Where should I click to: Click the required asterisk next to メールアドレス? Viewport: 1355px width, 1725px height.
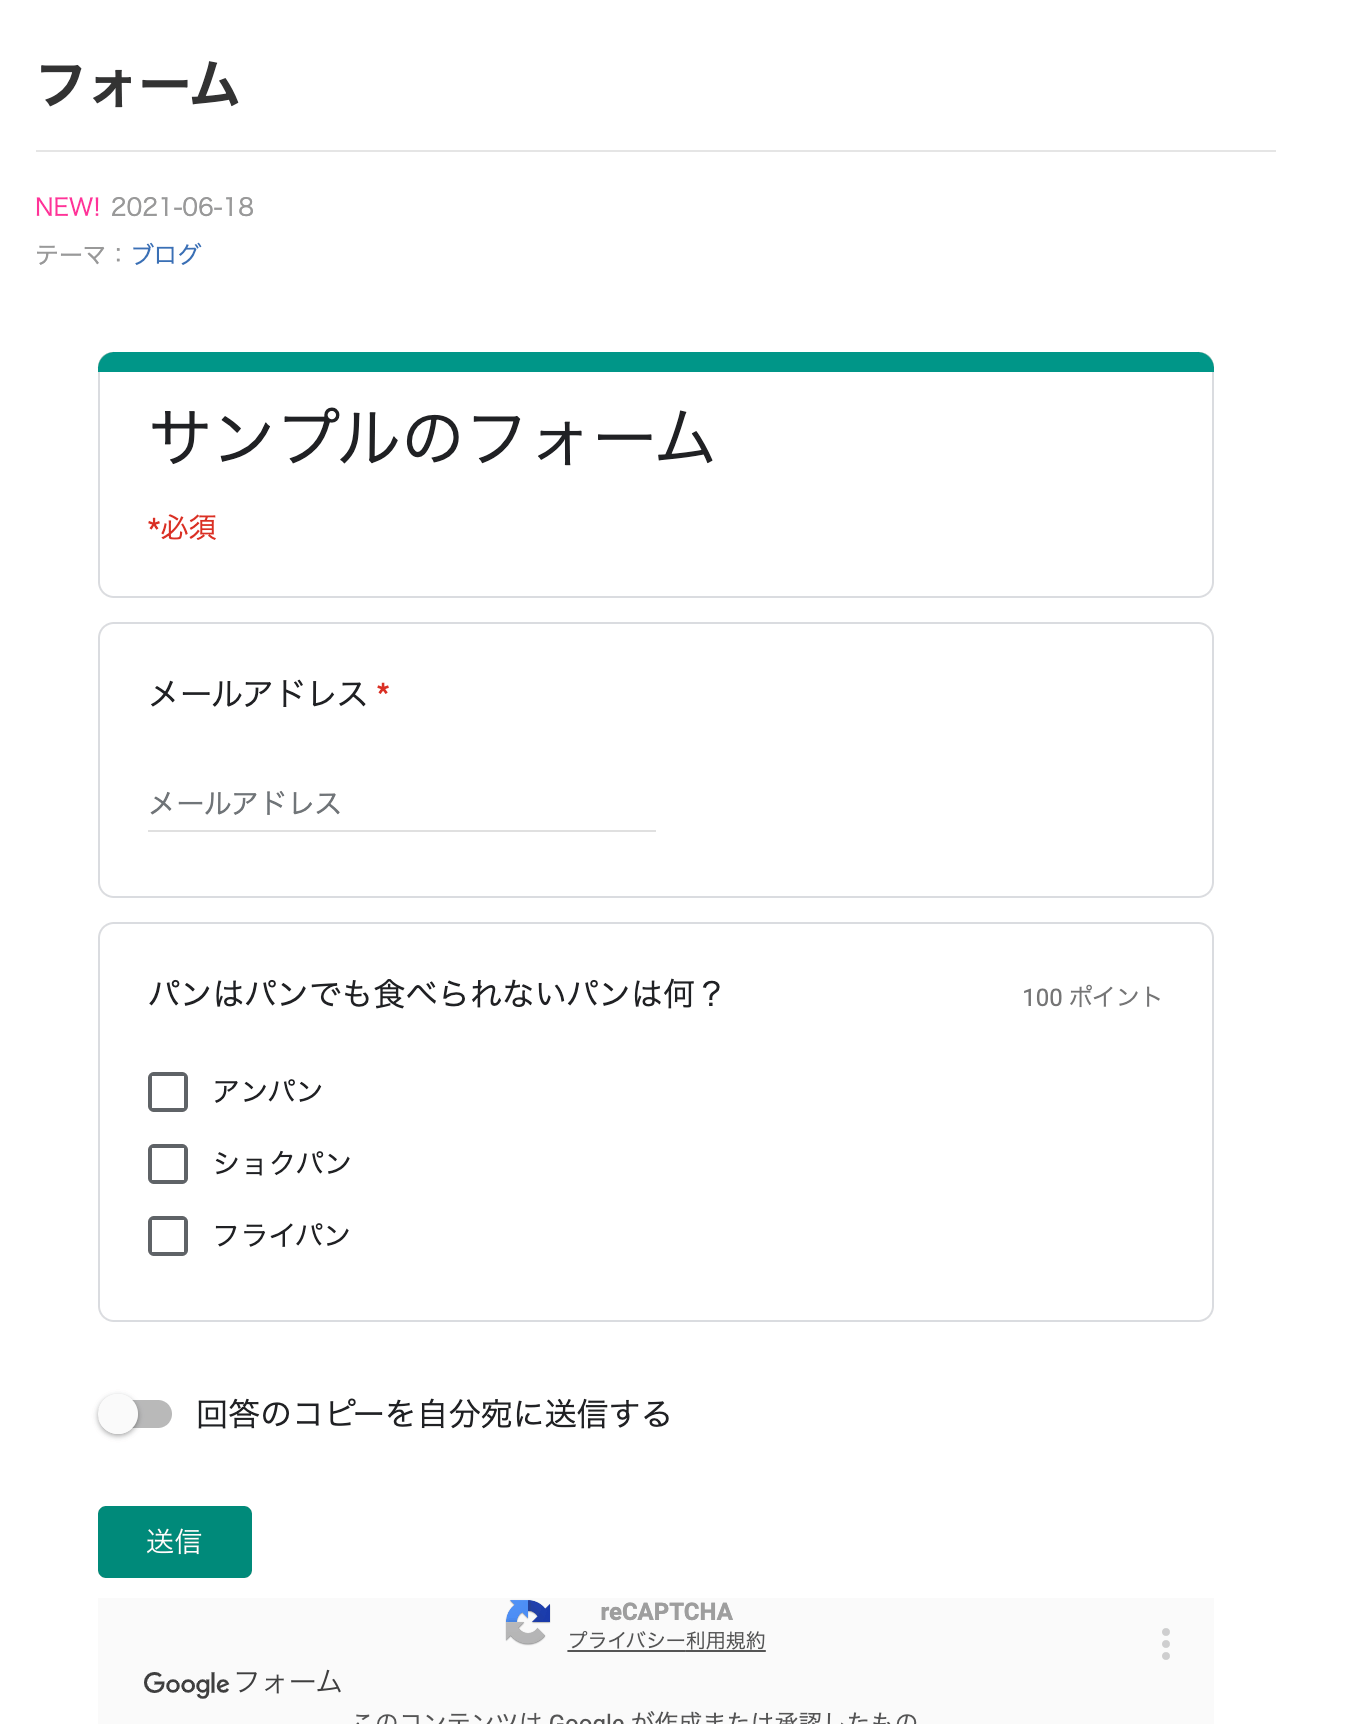pos(384,693)
